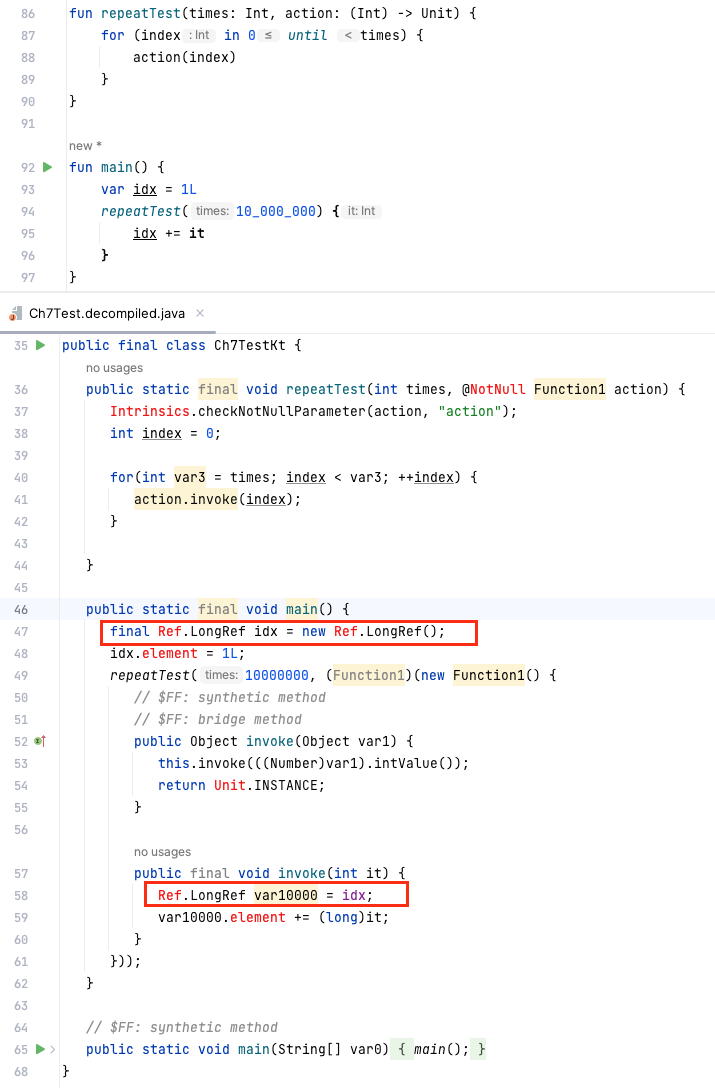
Task: Click 'idx += it' on Kotlin line 95
Action: [169, 233]
